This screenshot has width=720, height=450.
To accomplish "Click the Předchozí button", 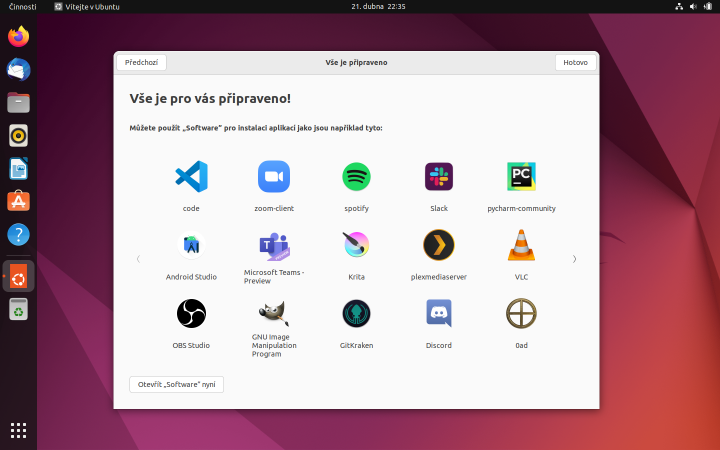I will (x=141, y=62).
